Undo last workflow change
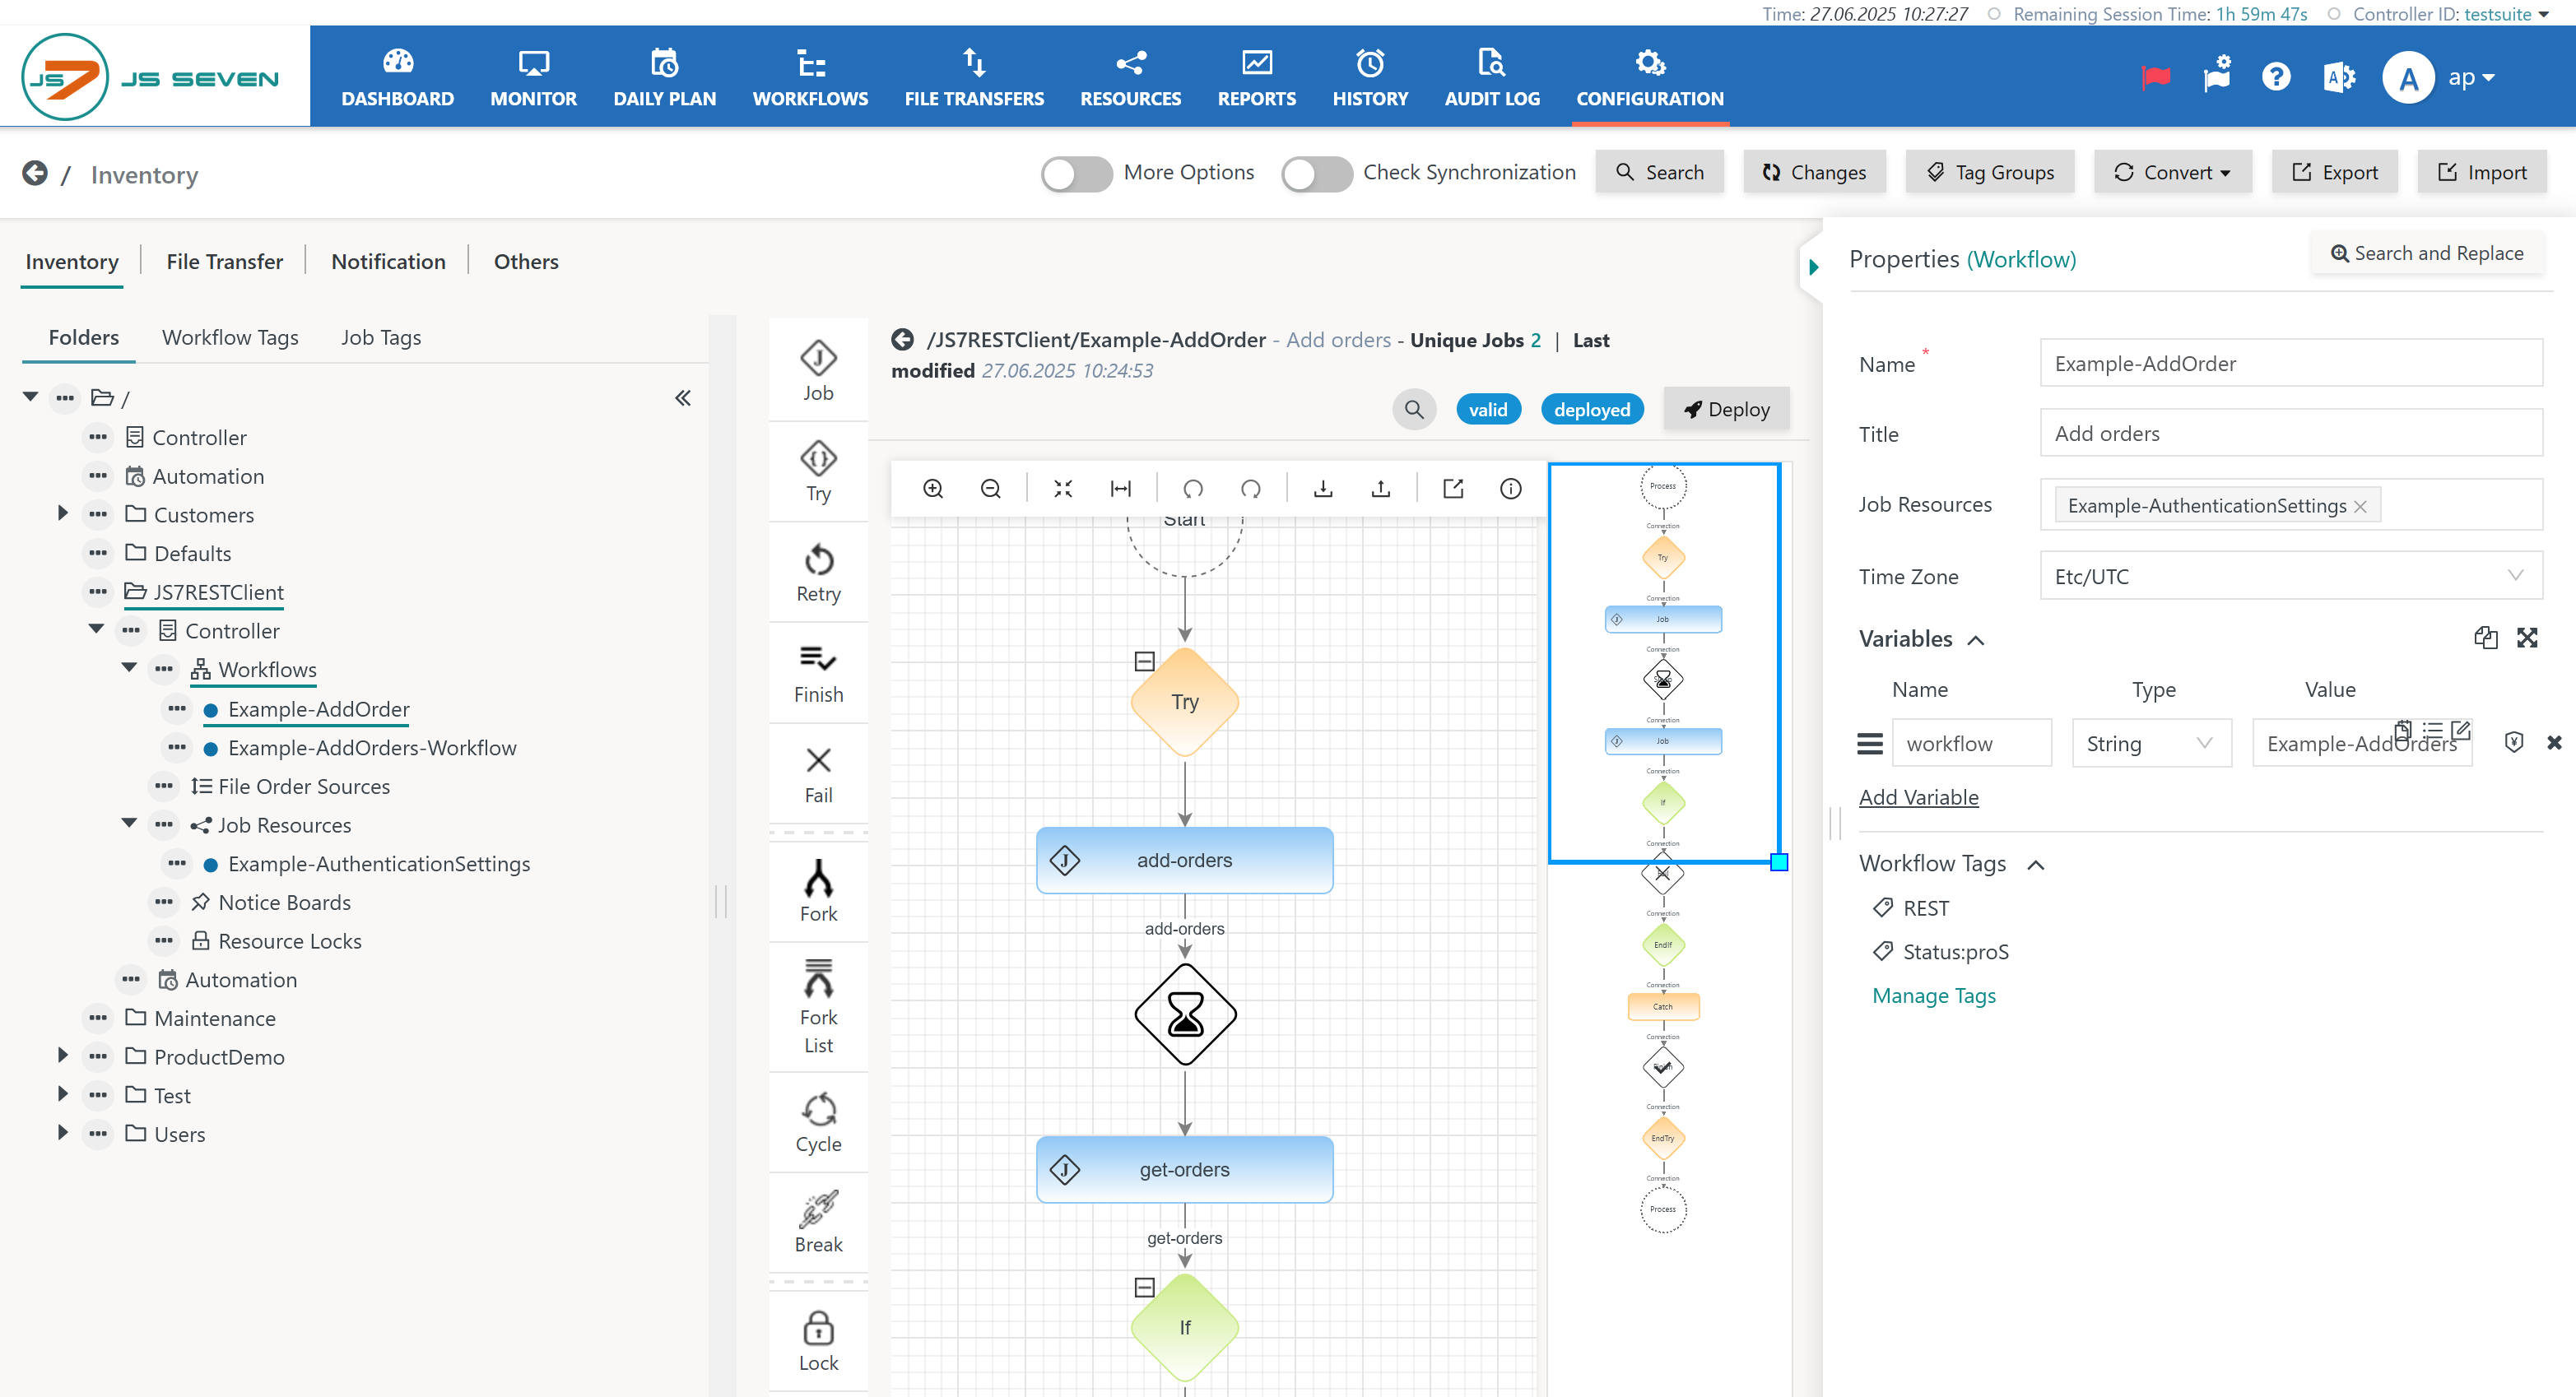The height and width of the screenshot is (1397, 2576). point(1193,488)
